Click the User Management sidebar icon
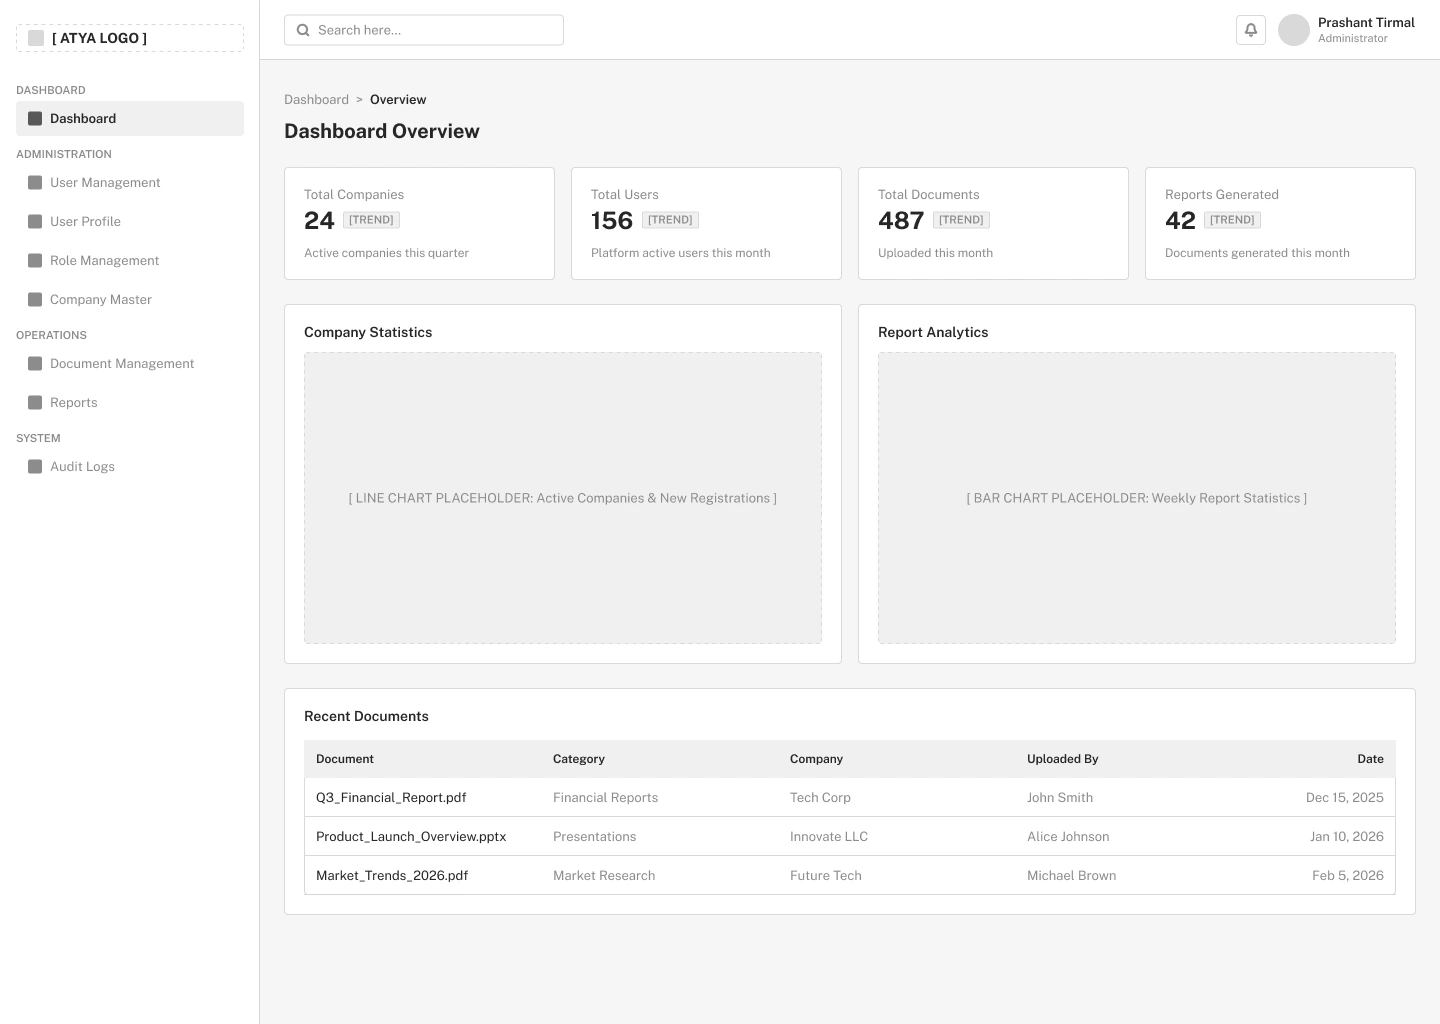1440x1024 pixels. tap(35, 182)
